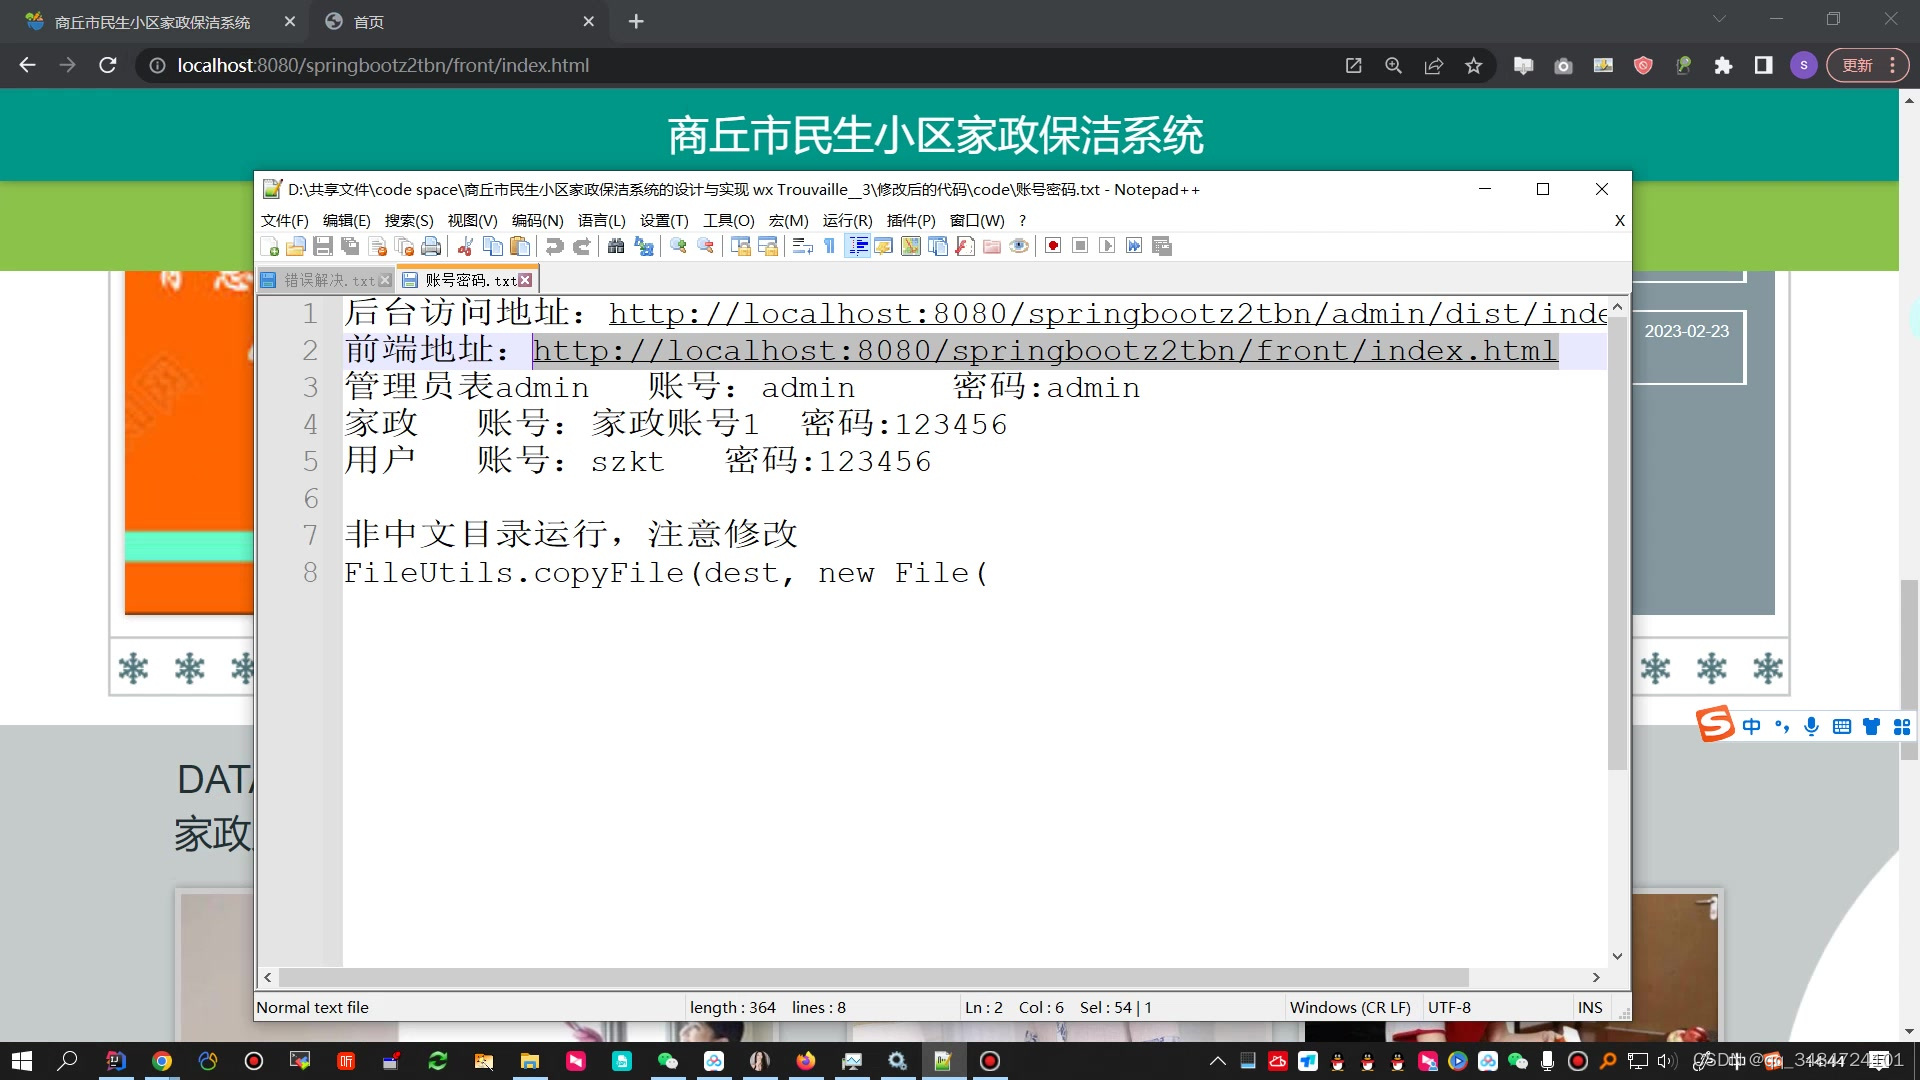Click the Cut scissors toolbar icon
This screenshot has width=1920, height=1080.
point(465,246)
